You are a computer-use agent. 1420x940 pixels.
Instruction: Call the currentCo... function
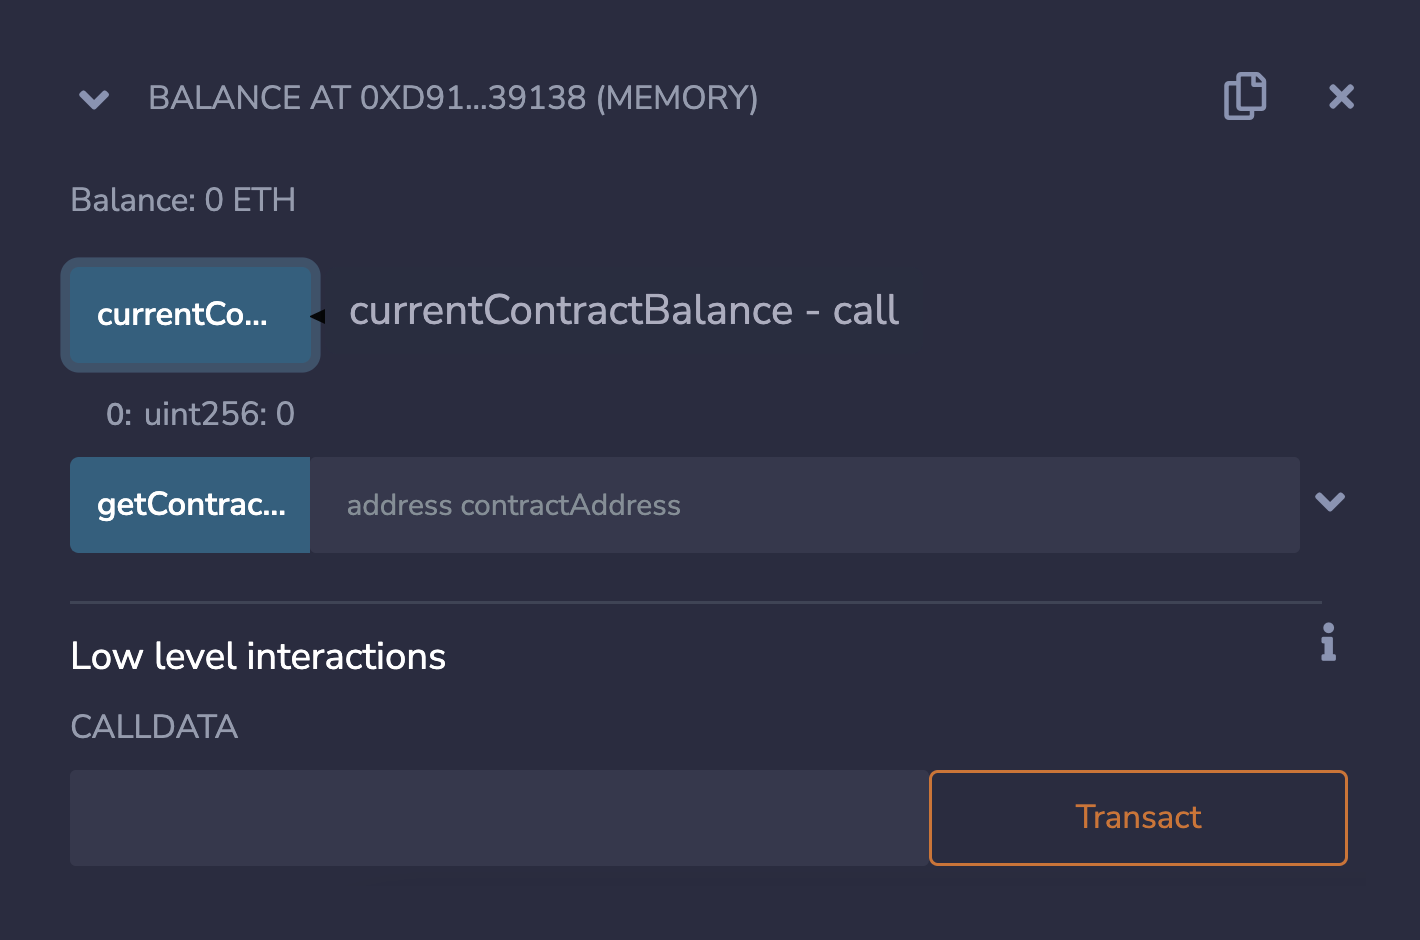pos(190,314)
